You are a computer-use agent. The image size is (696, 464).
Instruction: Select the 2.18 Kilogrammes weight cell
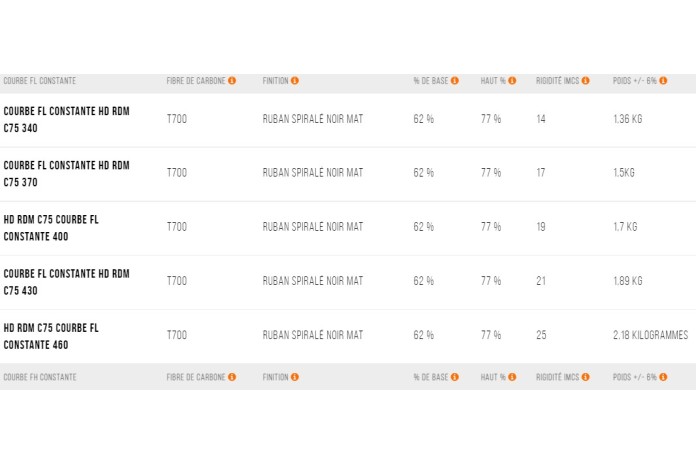tap(650, 335)
